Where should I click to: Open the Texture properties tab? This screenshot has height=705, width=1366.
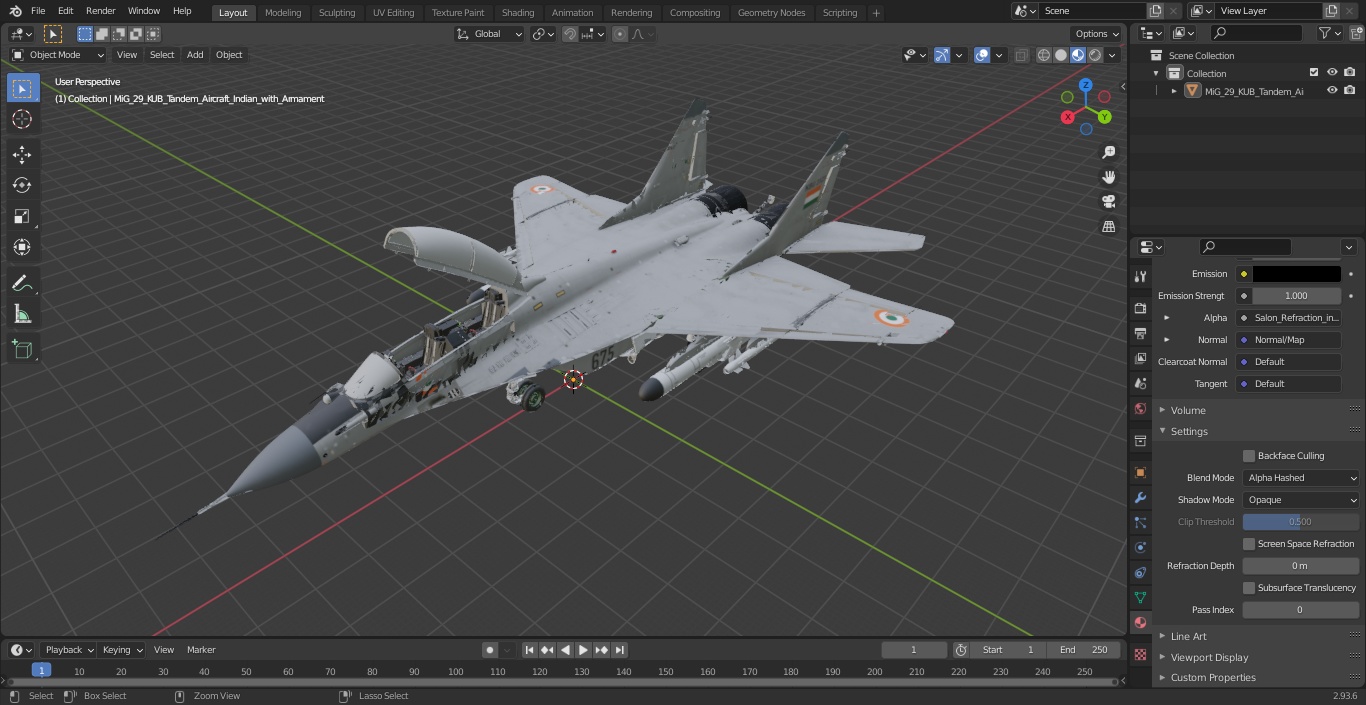point(1140,654)
